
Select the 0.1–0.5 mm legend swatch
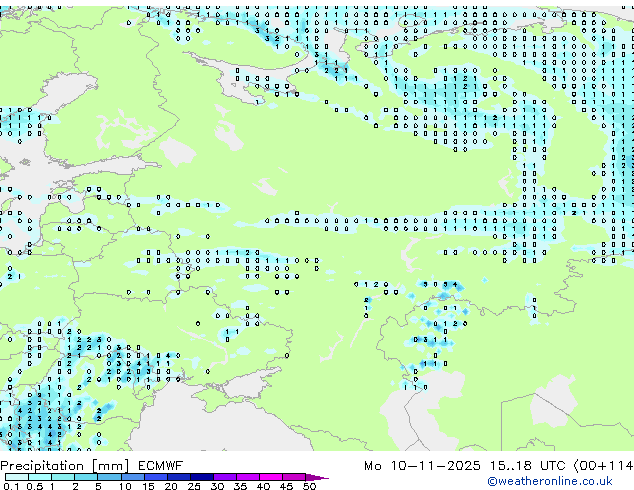17,477
